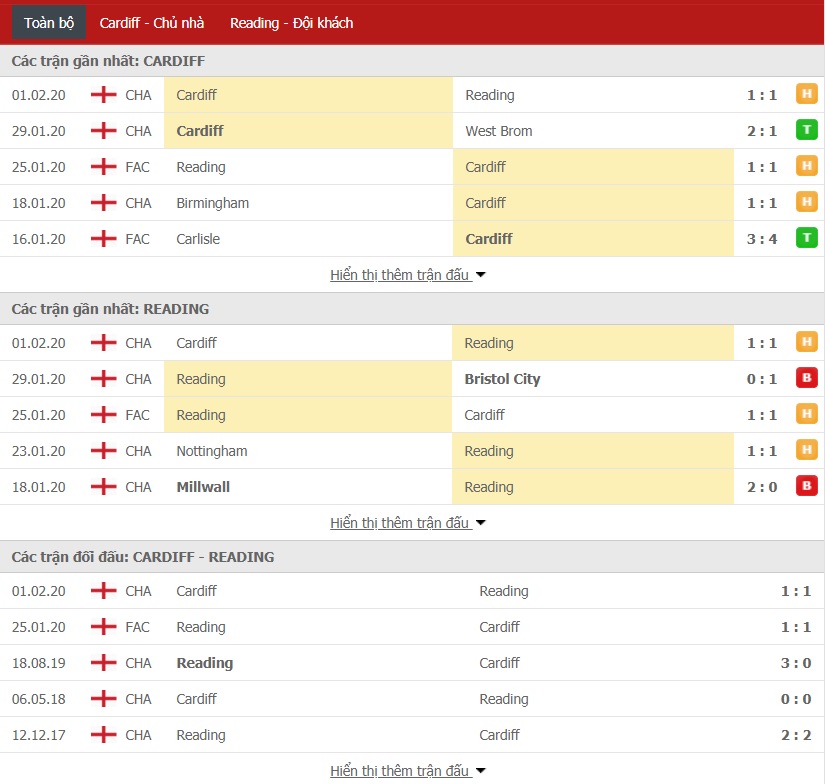Click the H badge of Cardiff section's 01.02.20 row
The image size is (825, 784).
806,94
